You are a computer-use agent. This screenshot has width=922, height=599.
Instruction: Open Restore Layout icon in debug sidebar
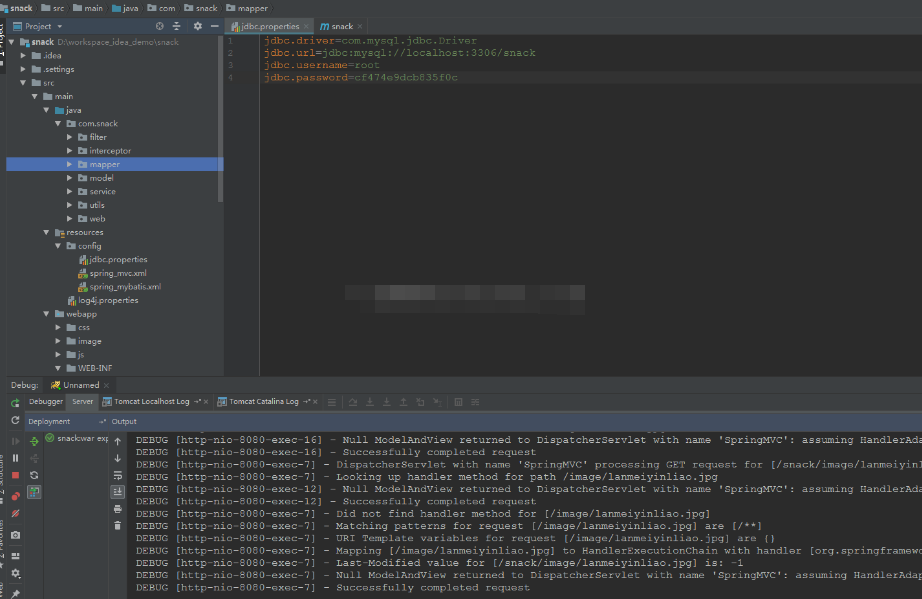[15, 556]
